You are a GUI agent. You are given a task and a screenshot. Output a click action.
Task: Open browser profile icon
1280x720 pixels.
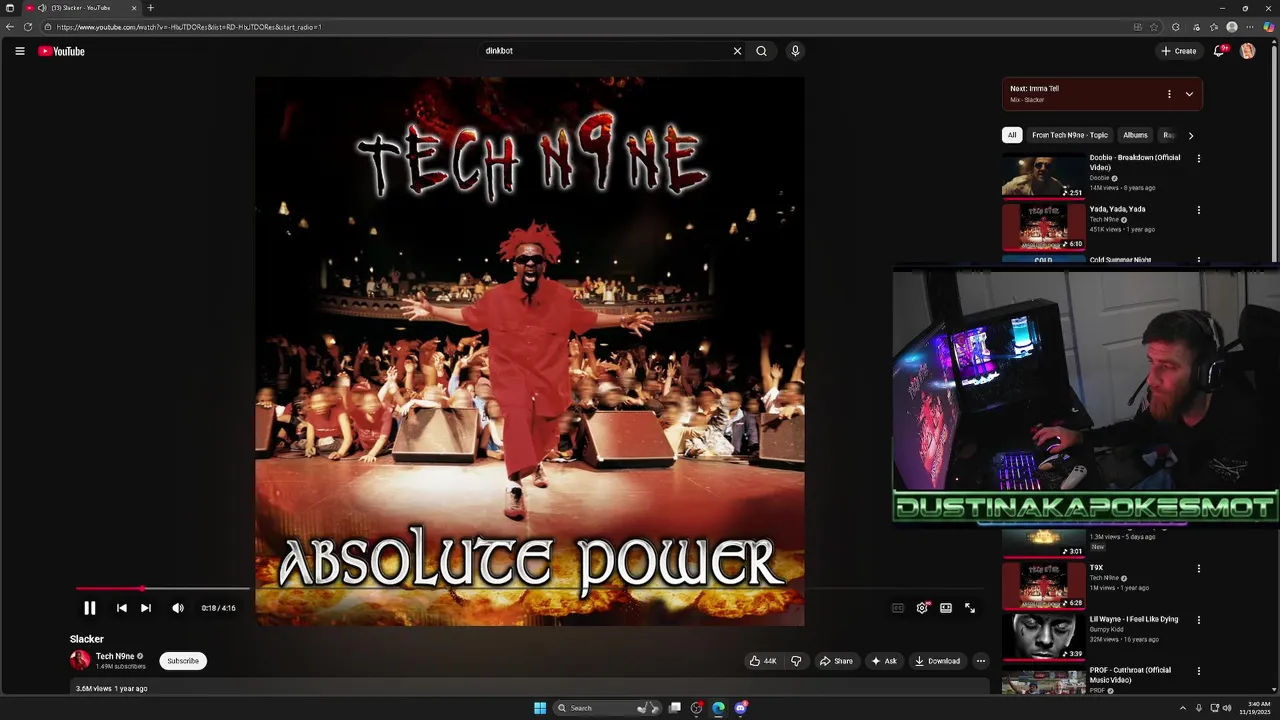[x=1232, y=27]
